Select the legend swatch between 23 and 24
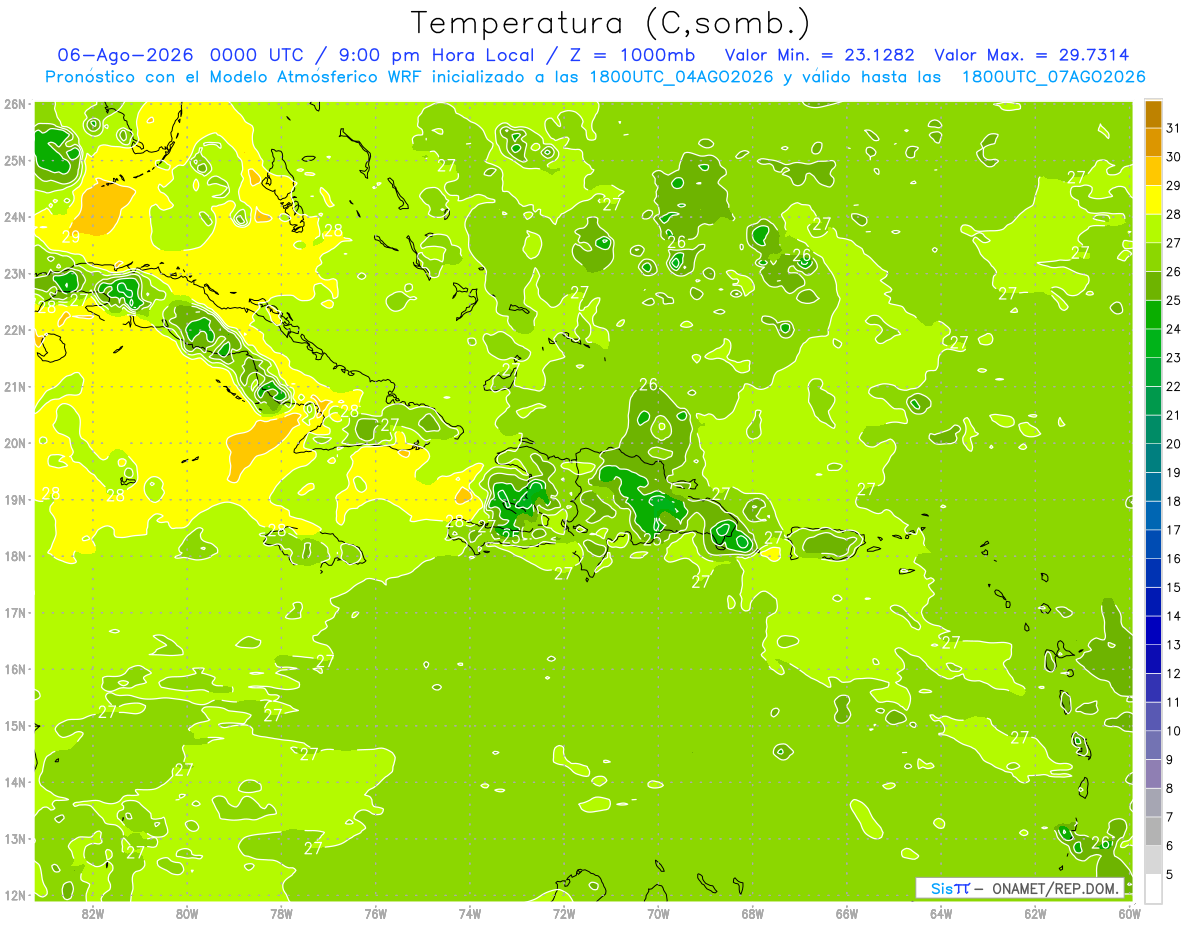The width and height of the screenshot is (1200, 927). click(1153, 343)
